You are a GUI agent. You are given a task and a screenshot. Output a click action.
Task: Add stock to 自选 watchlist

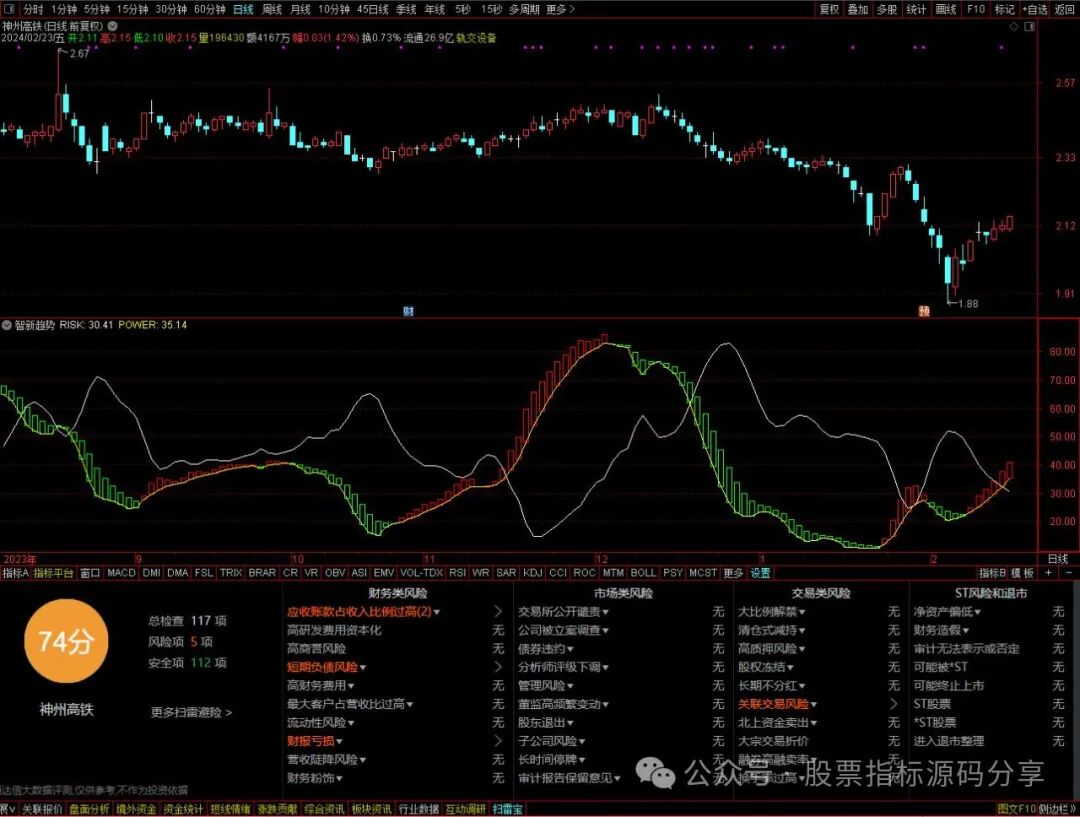pos(1035,9)
